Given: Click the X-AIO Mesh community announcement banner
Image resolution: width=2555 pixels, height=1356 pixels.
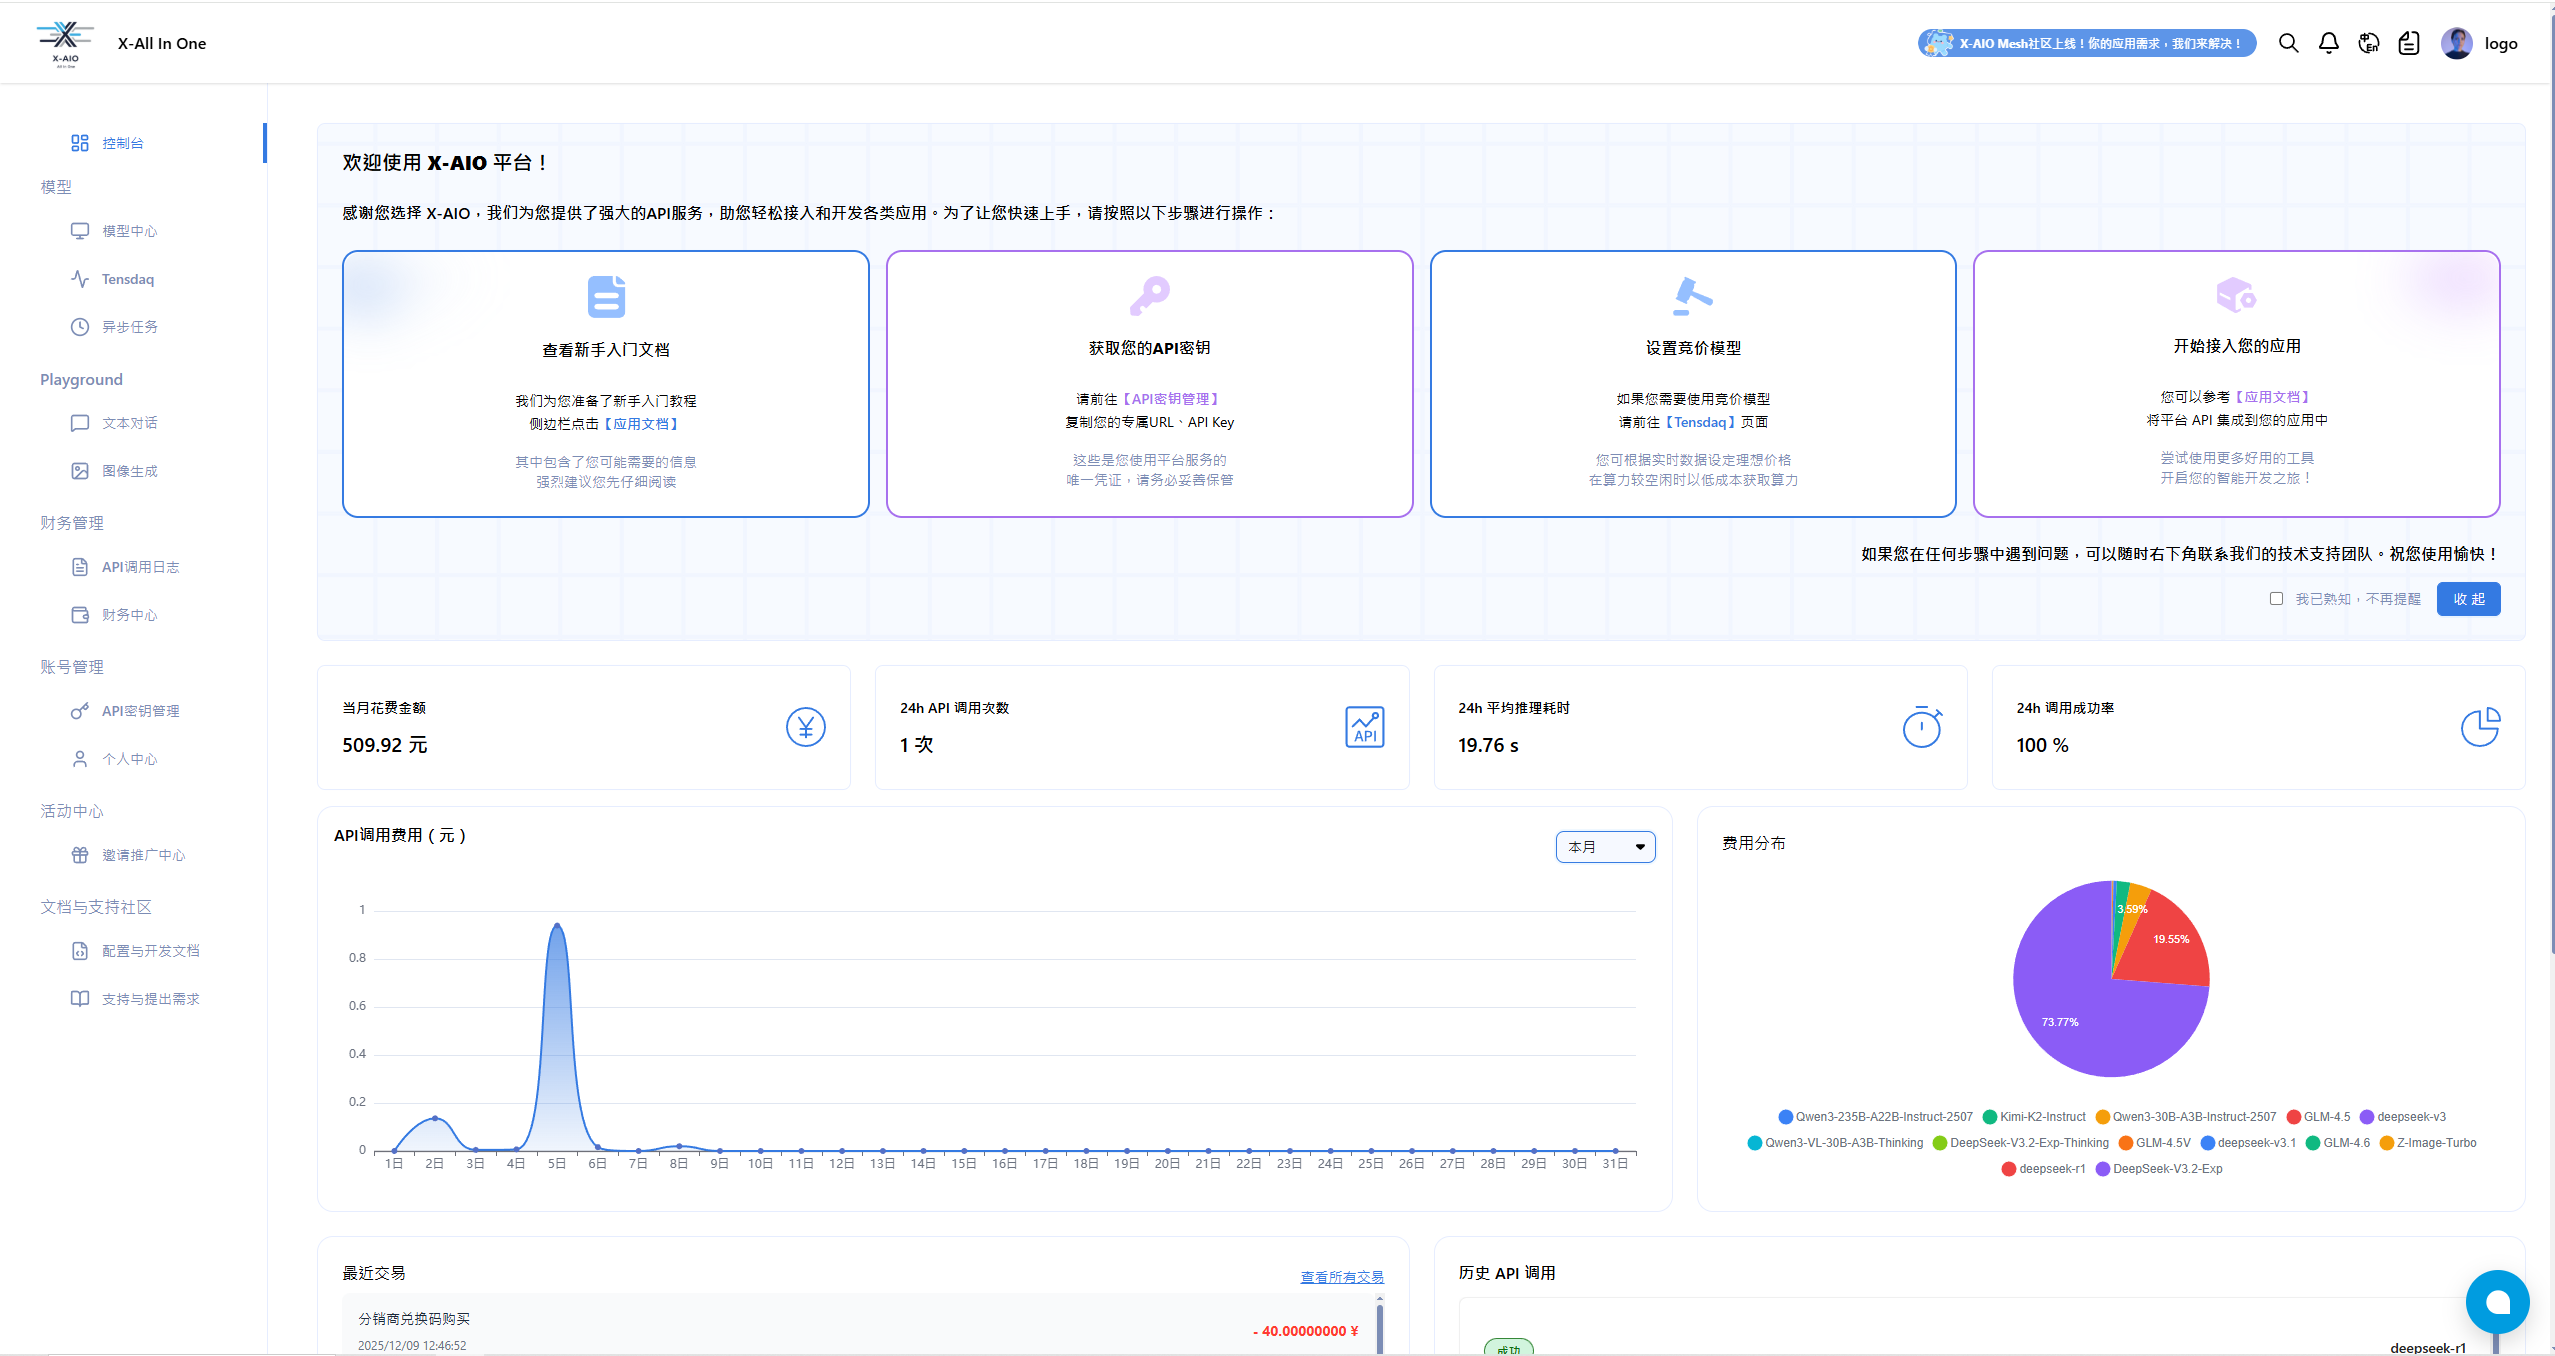Looking at the screenshot, I should click(2086, 43).
